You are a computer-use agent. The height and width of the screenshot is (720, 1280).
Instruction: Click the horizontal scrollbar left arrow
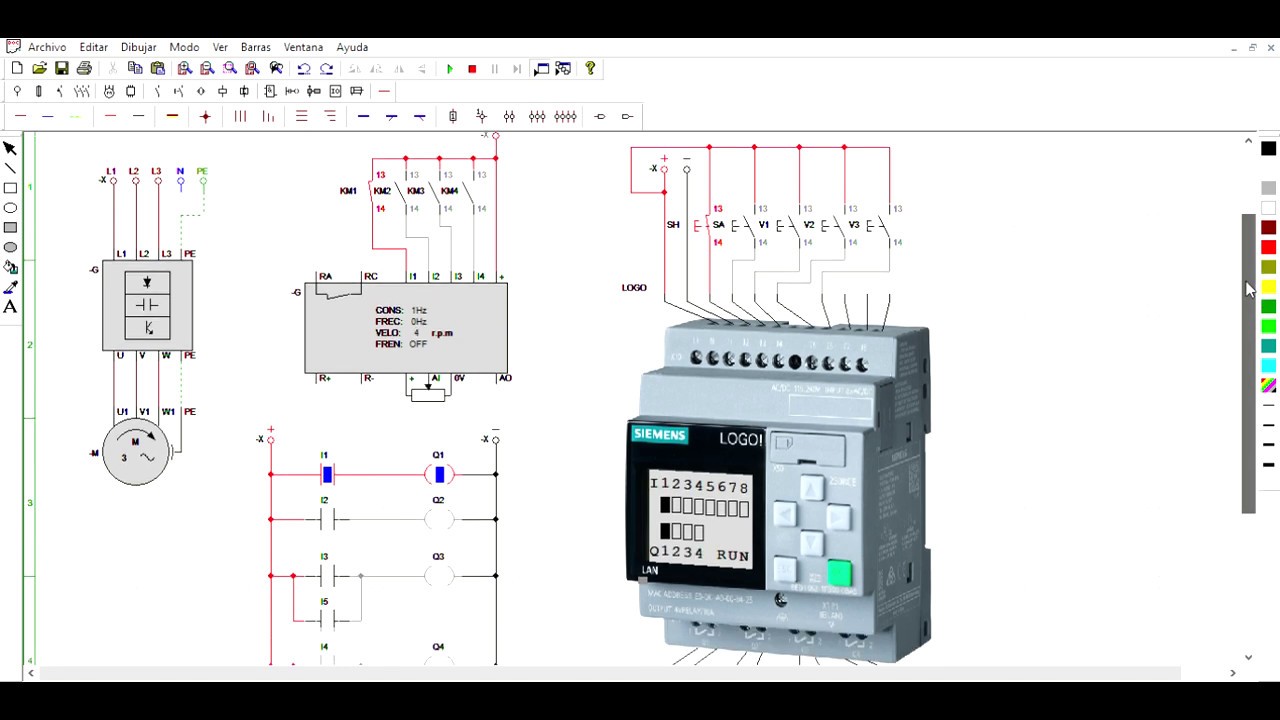pos(31,673)
